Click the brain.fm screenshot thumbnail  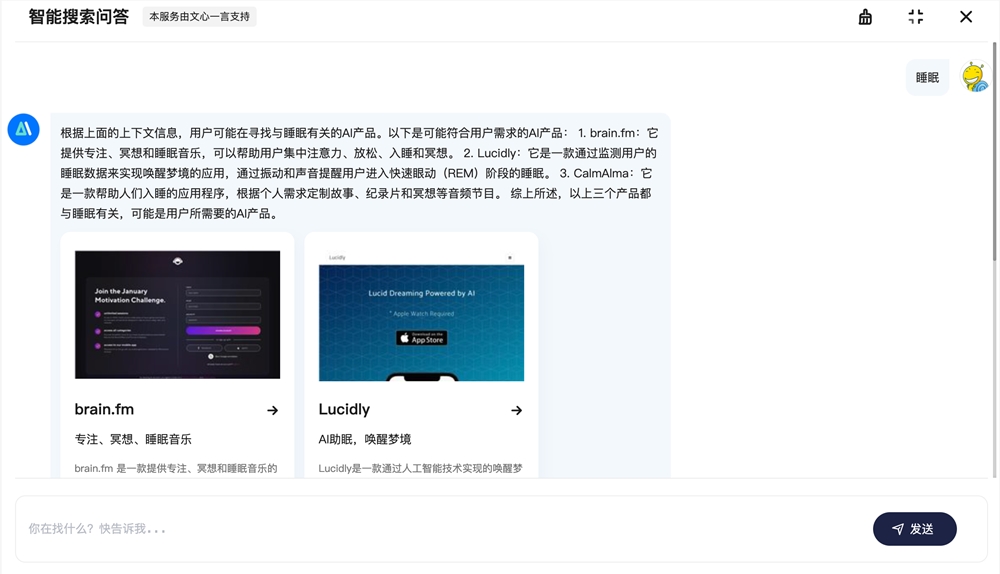tap(177, 314)
